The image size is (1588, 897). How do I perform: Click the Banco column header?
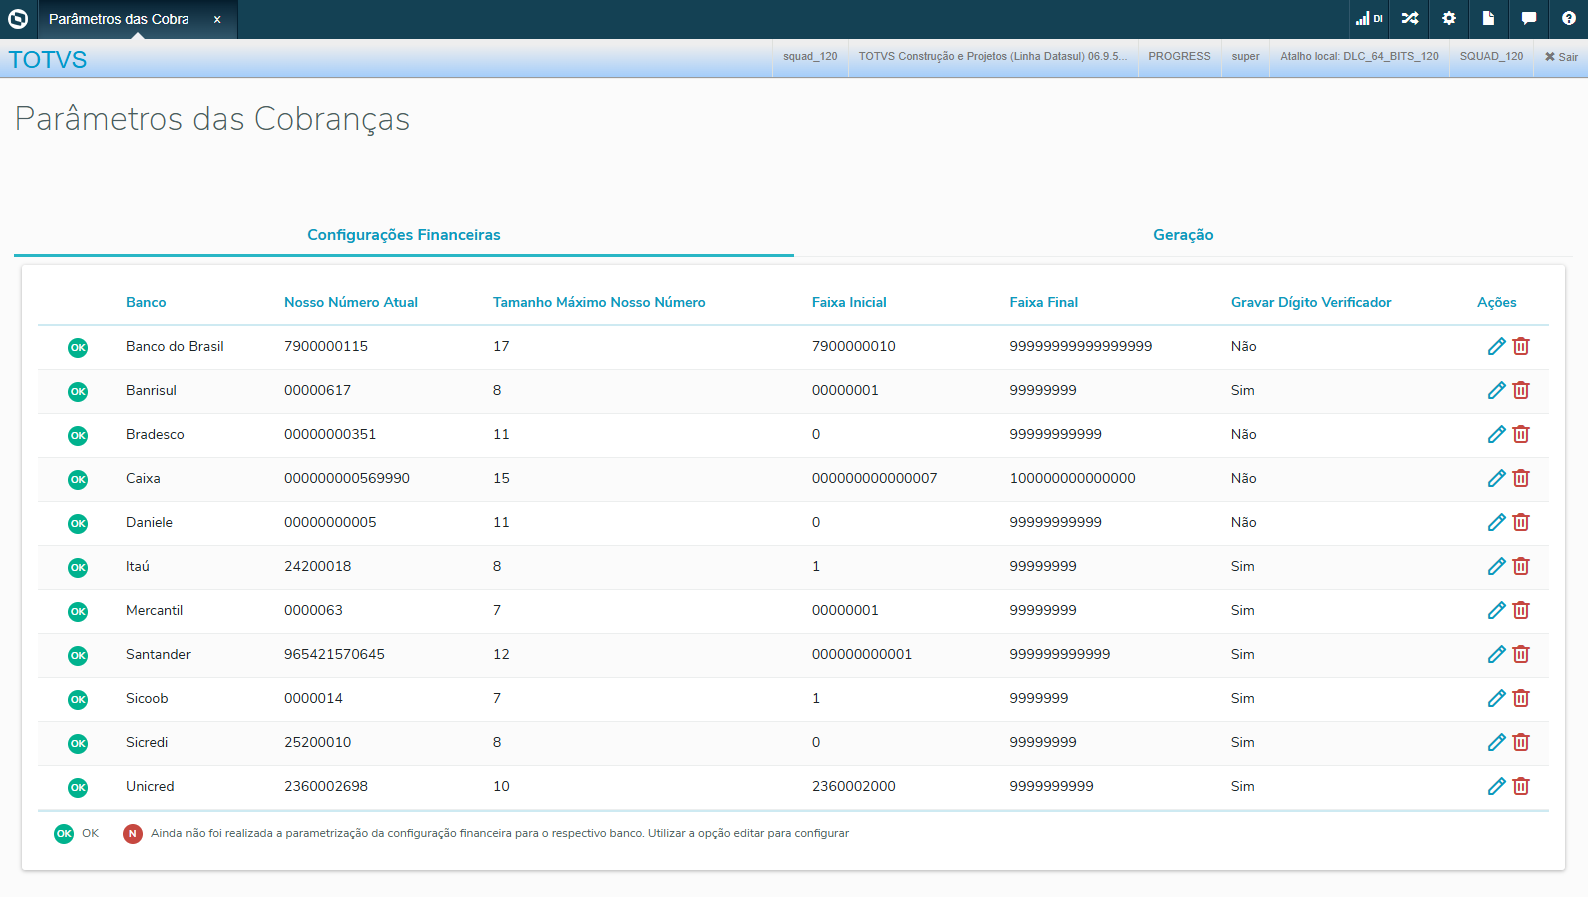point(146,302)
